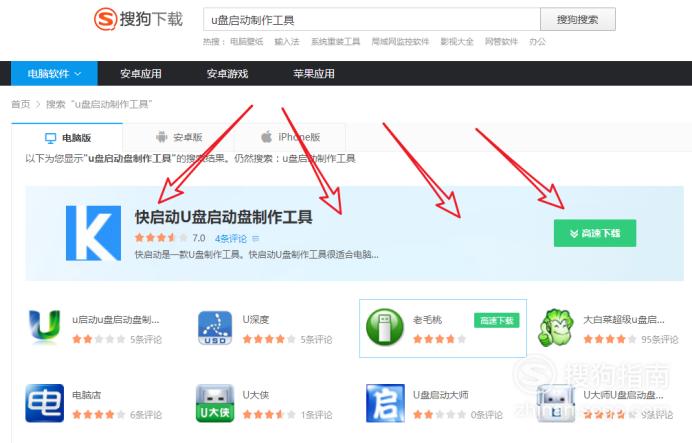This screenshot has height=443, width=692.
Task: Click hot search link 输入法
Action: 287,42
